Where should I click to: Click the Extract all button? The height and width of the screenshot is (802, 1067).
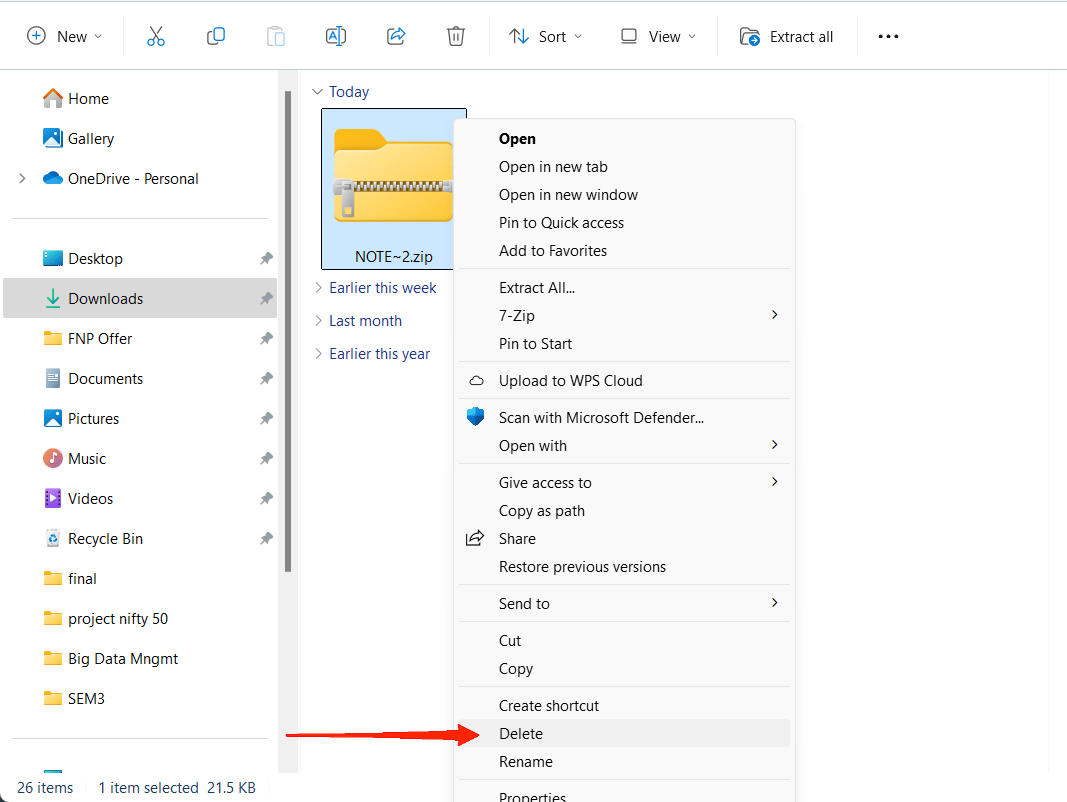(x=786, y=37)
